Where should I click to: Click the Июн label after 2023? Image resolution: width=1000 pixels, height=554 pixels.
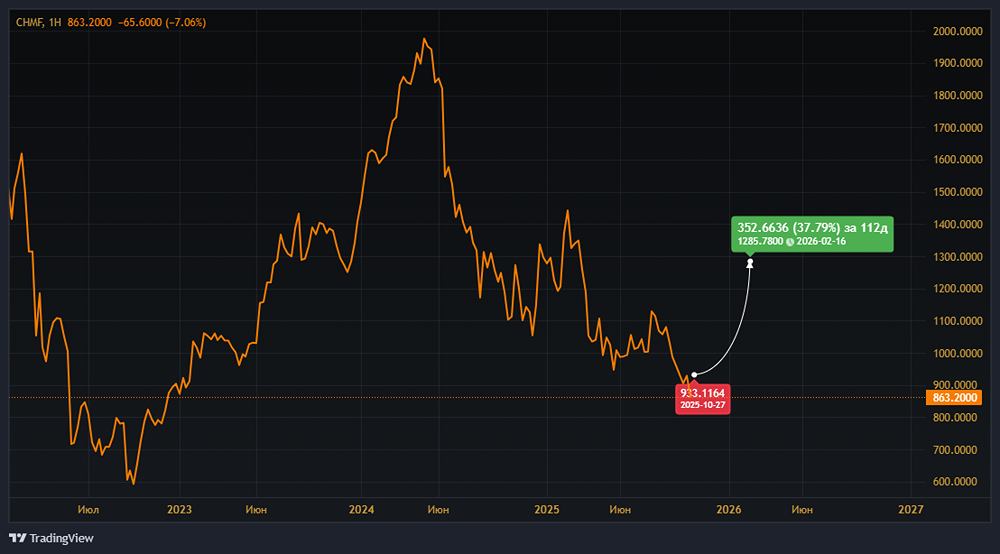point(256,509)
